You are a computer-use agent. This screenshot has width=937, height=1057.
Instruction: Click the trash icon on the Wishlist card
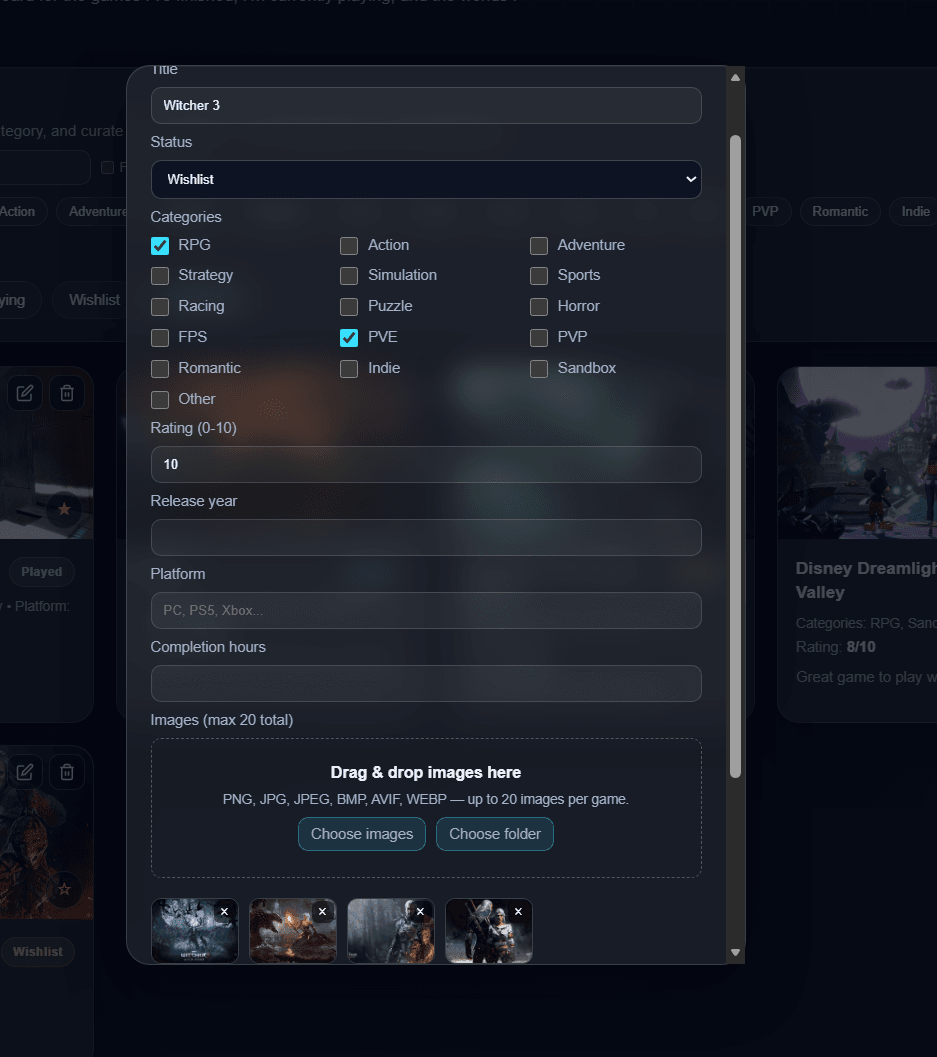(x=67, y=772)
